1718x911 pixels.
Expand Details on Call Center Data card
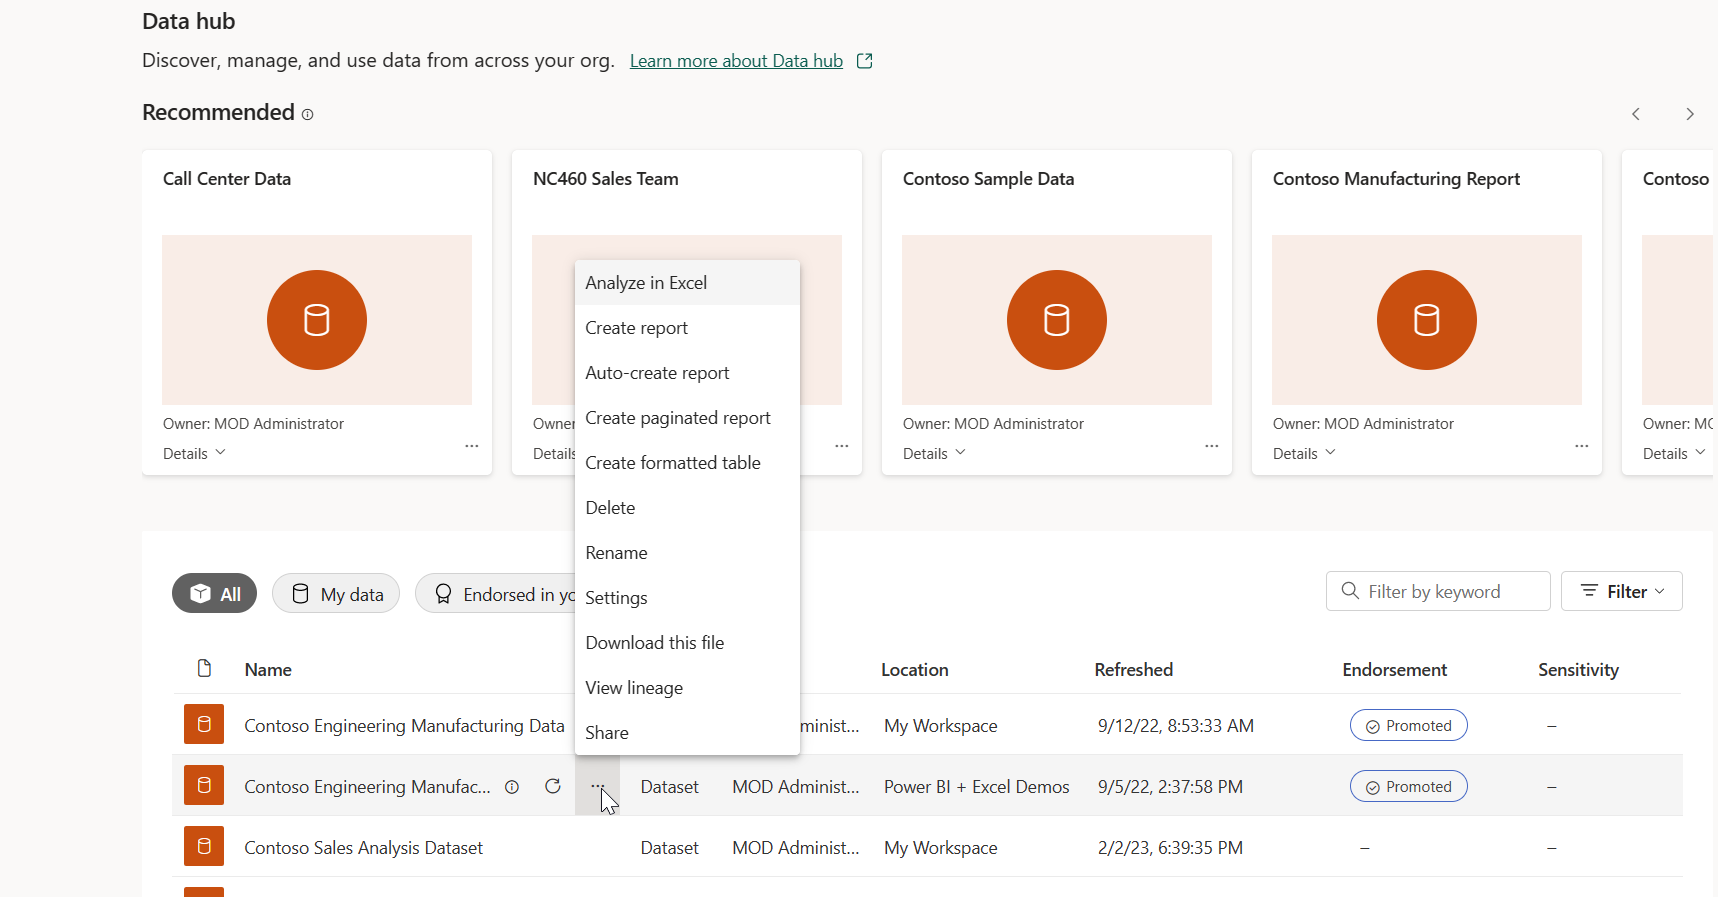[x=195, y=454]
